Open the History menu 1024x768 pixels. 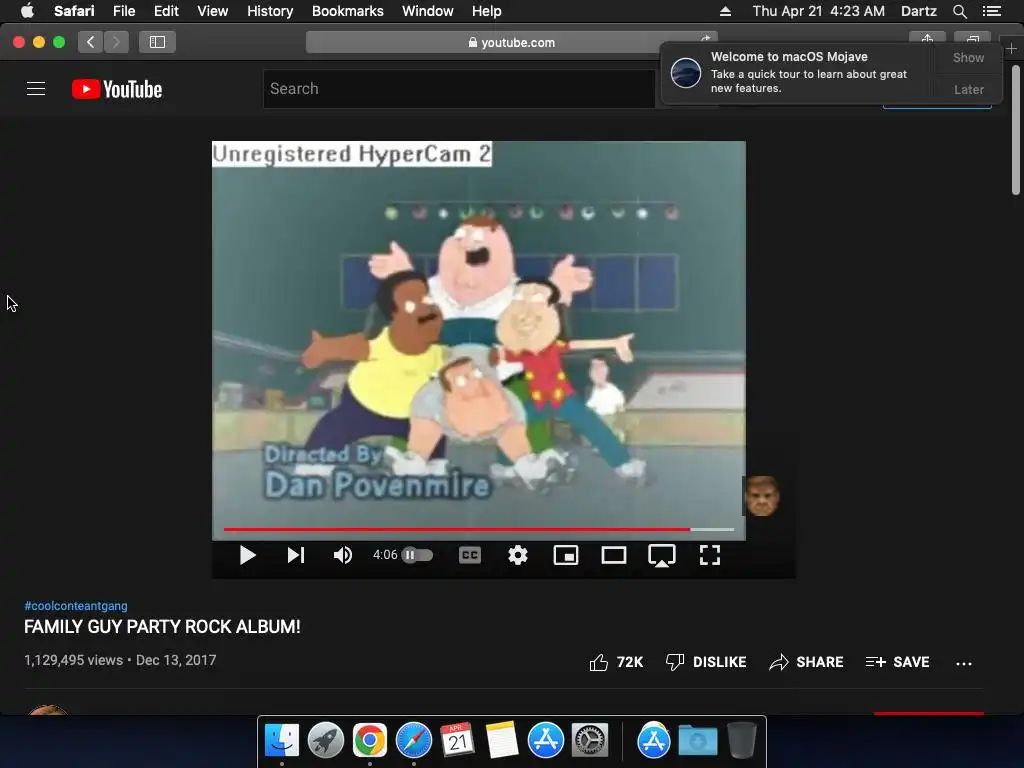(x=270, y=11)
